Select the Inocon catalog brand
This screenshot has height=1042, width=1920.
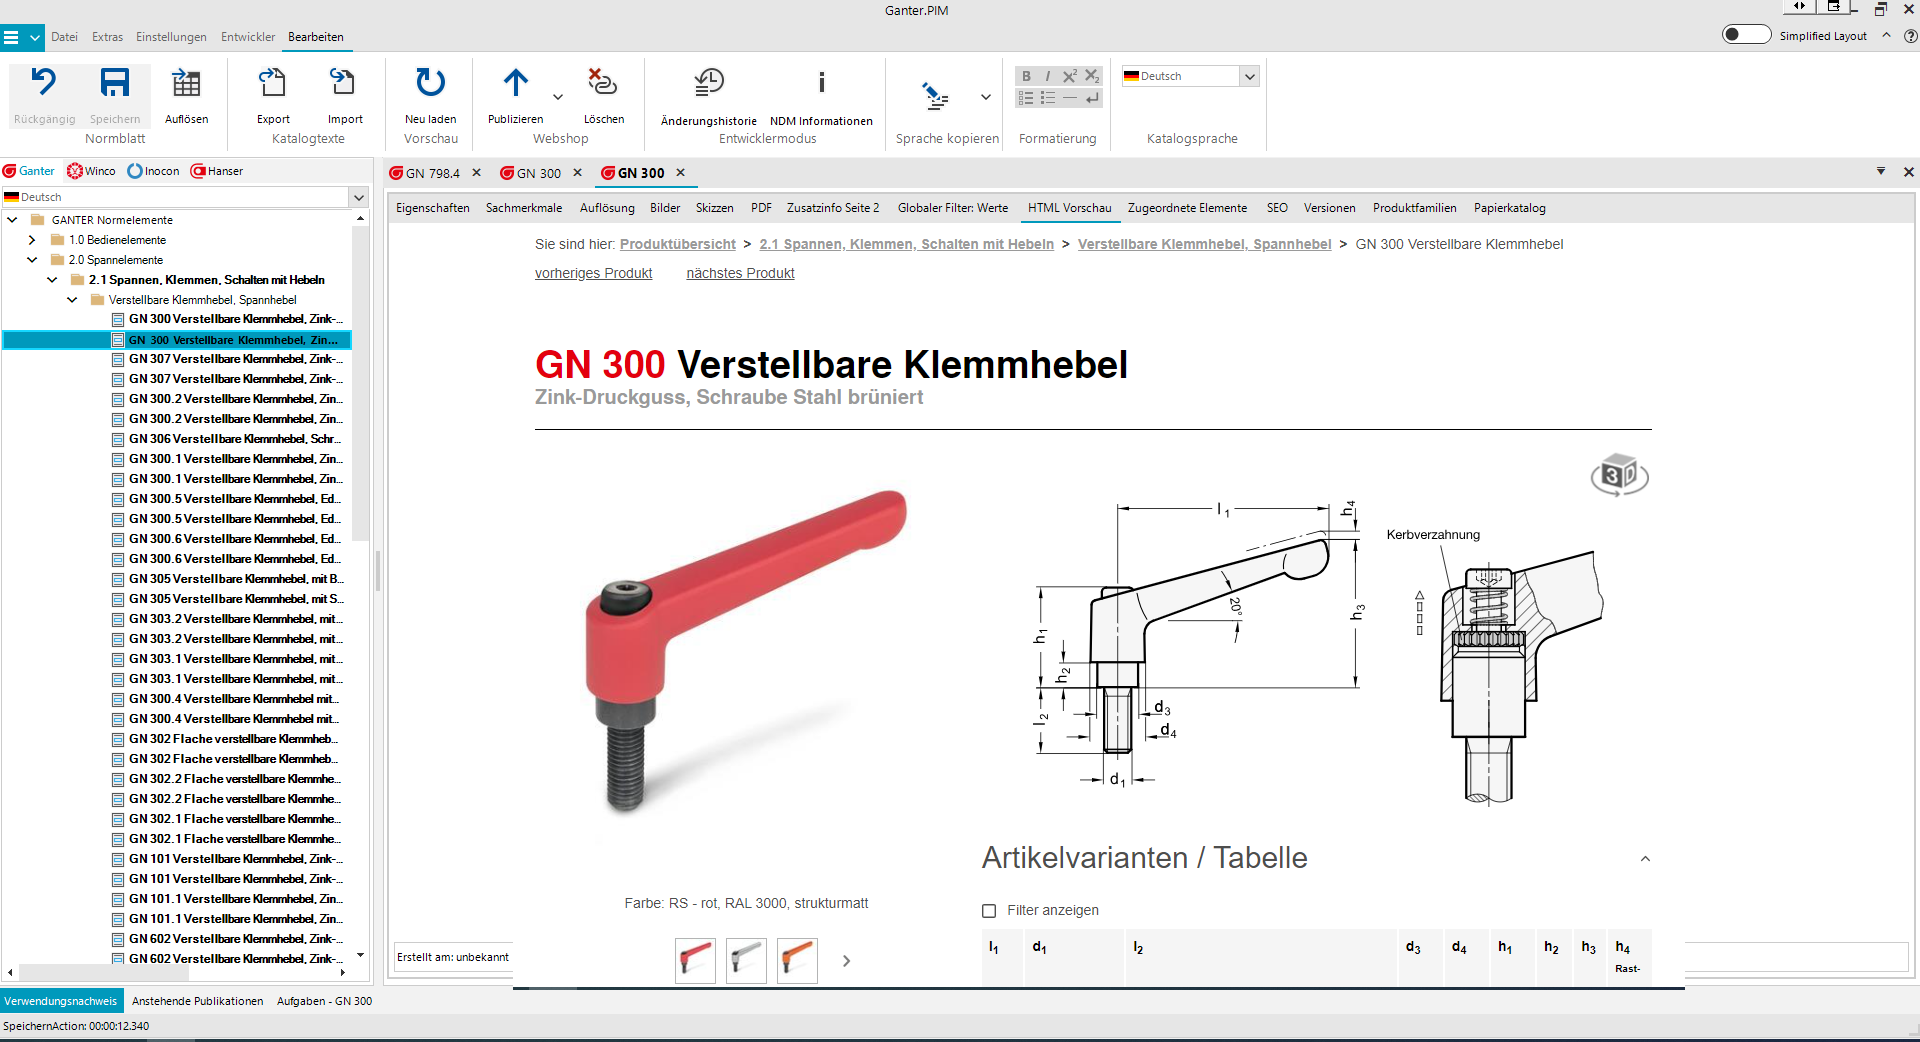tap(154, 171)
